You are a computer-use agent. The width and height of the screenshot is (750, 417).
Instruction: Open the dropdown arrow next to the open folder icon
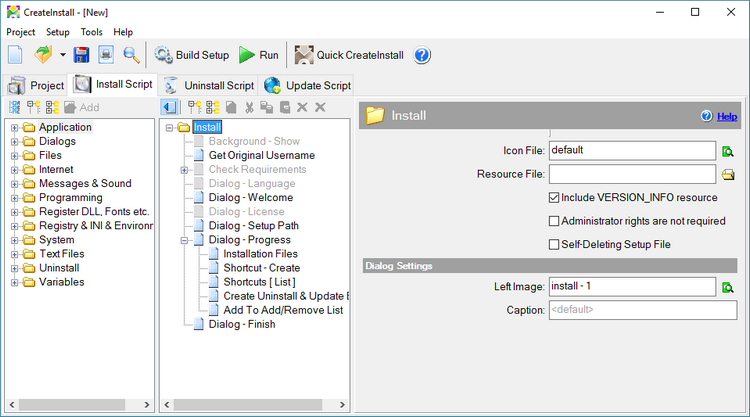point(63,55)
